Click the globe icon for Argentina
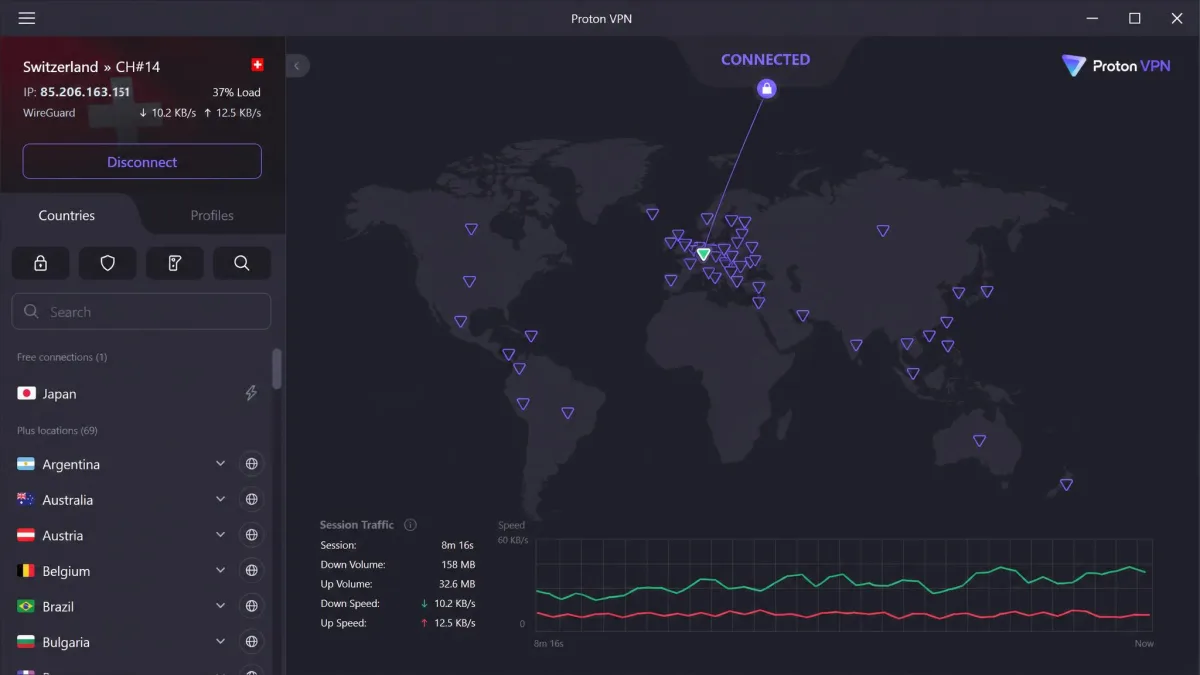Screen dimensions: 1200x675 click(252, 464)
